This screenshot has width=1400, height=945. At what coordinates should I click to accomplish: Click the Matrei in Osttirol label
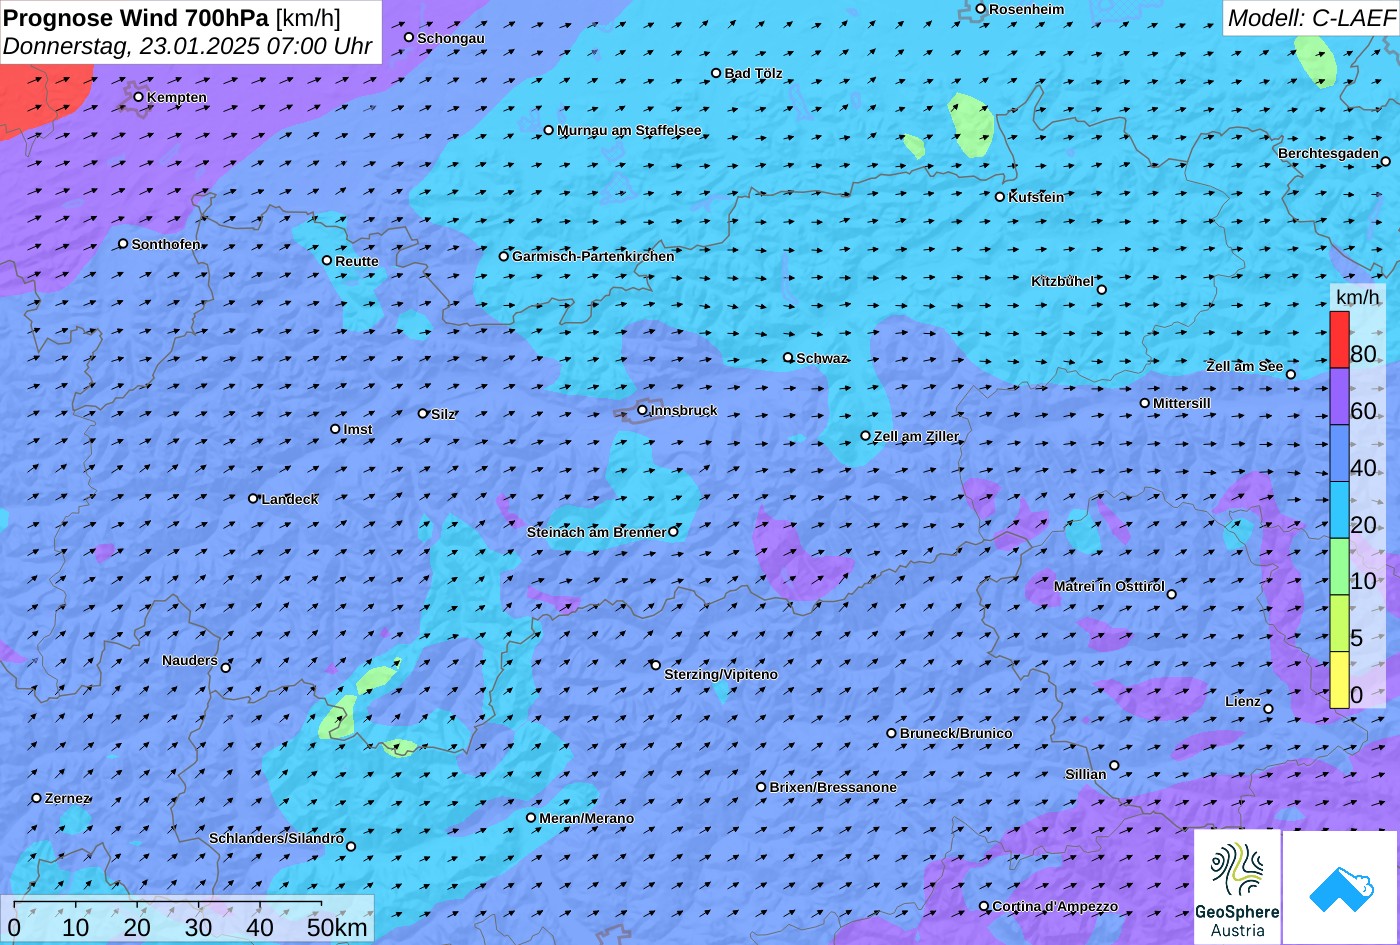[1109, 587]
